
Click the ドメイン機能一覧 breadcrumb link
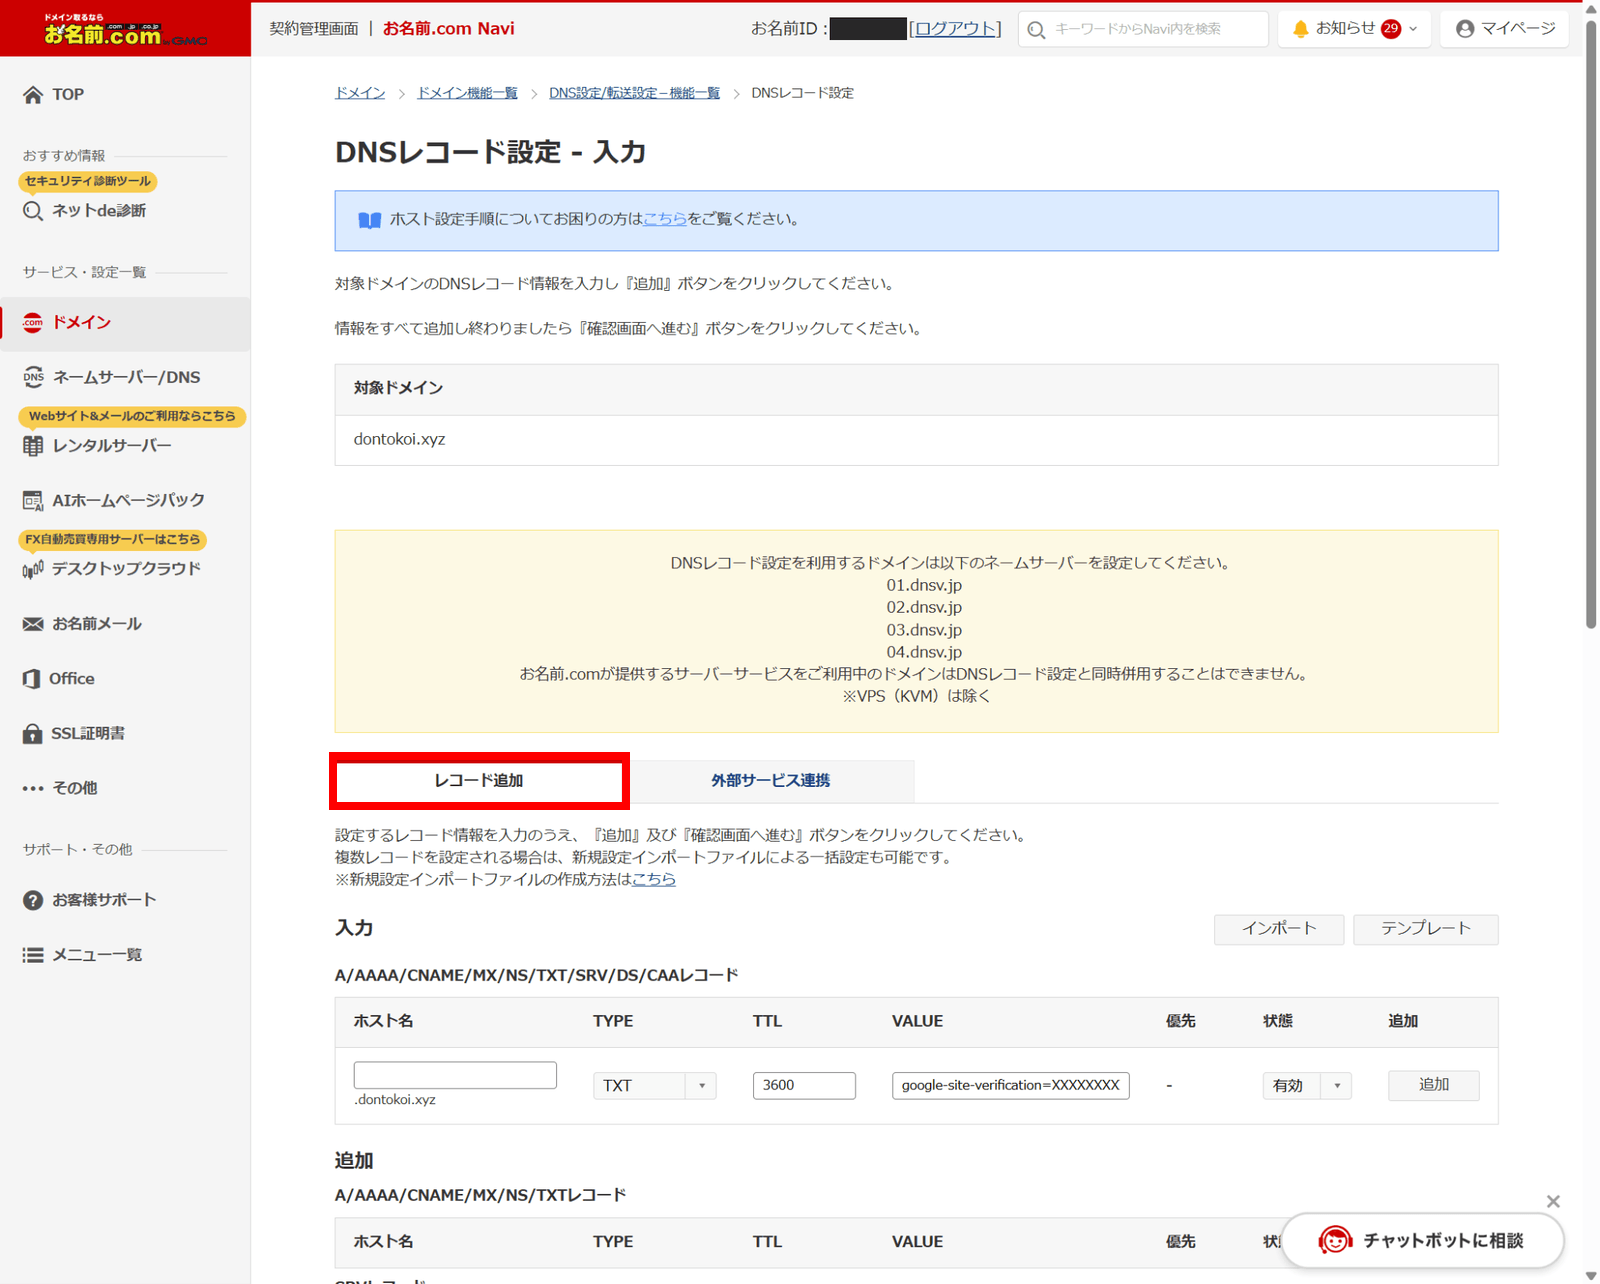pyautogui.click(x=467, y=93)
